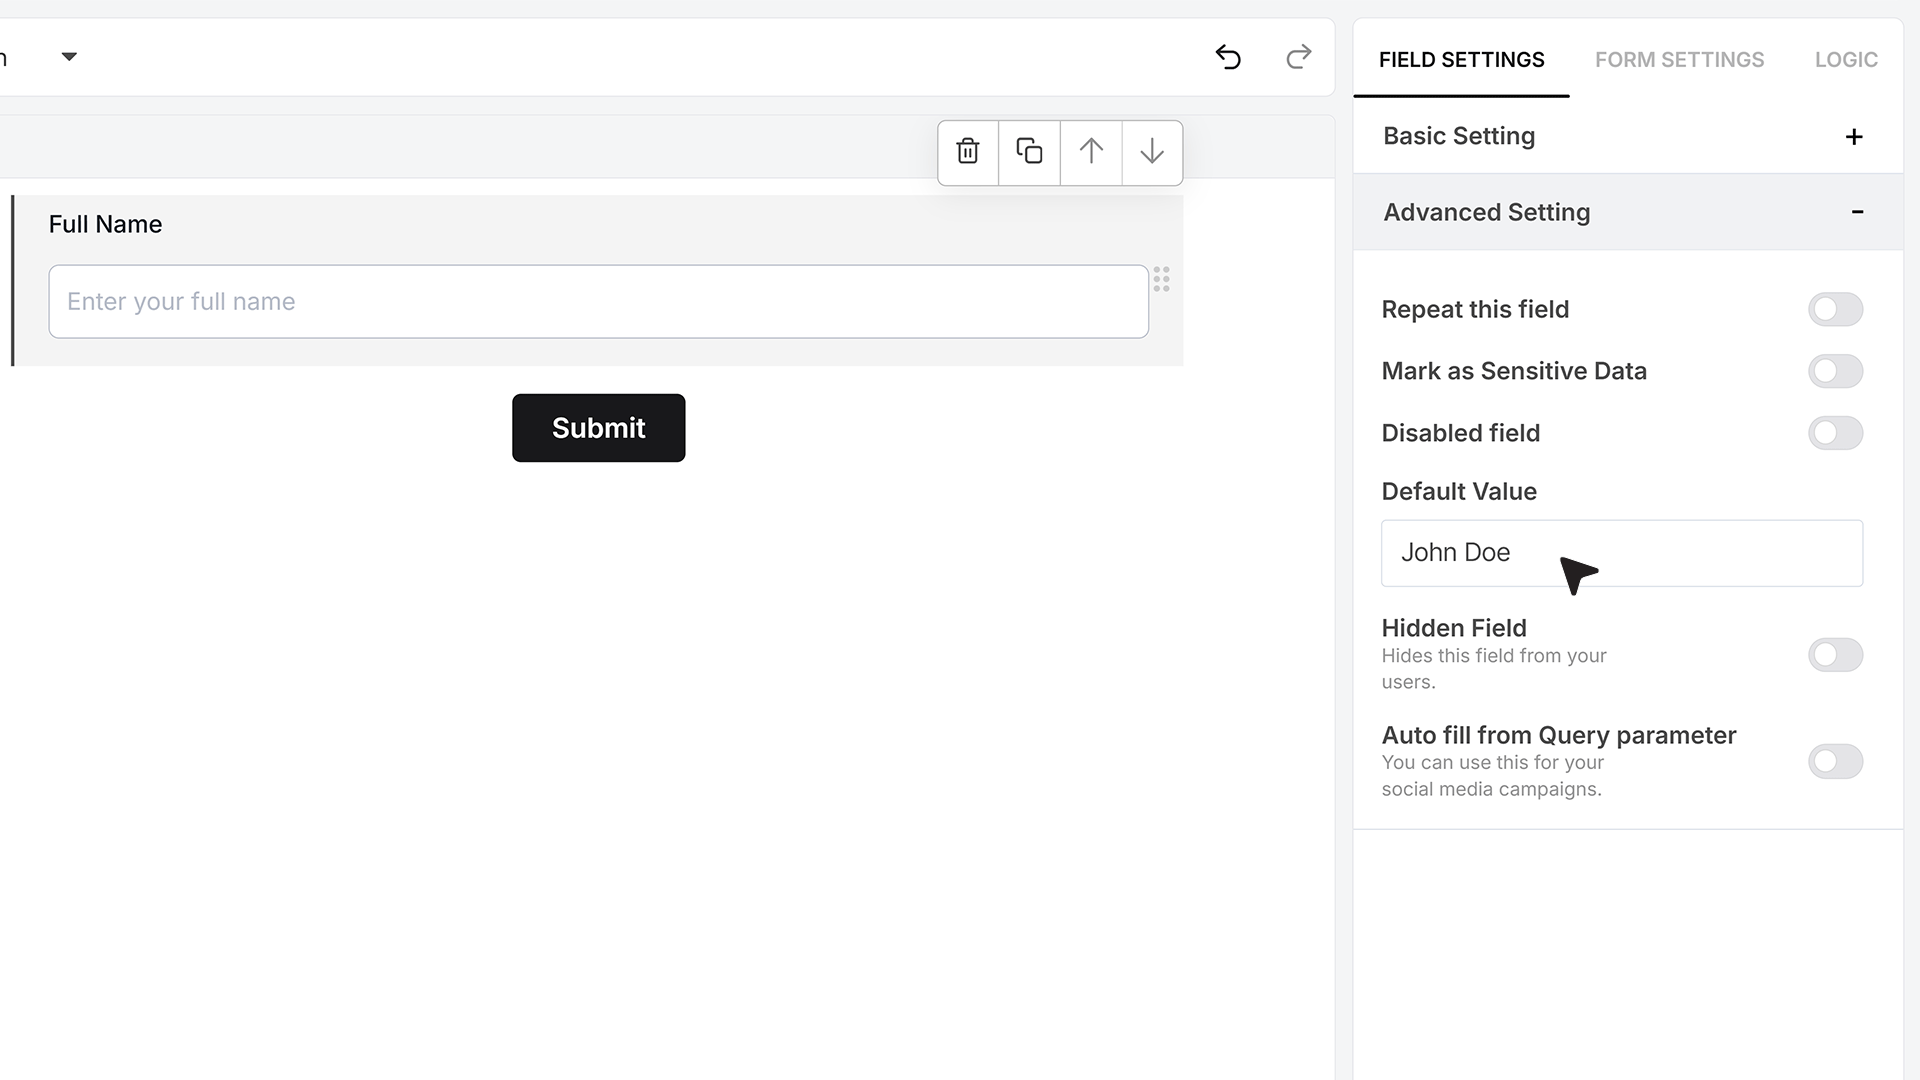Image resolution: width=1920 pixels, height=1080 pixels.
Task: Move the field up with the arrow icon
Action: (1091, 152)
